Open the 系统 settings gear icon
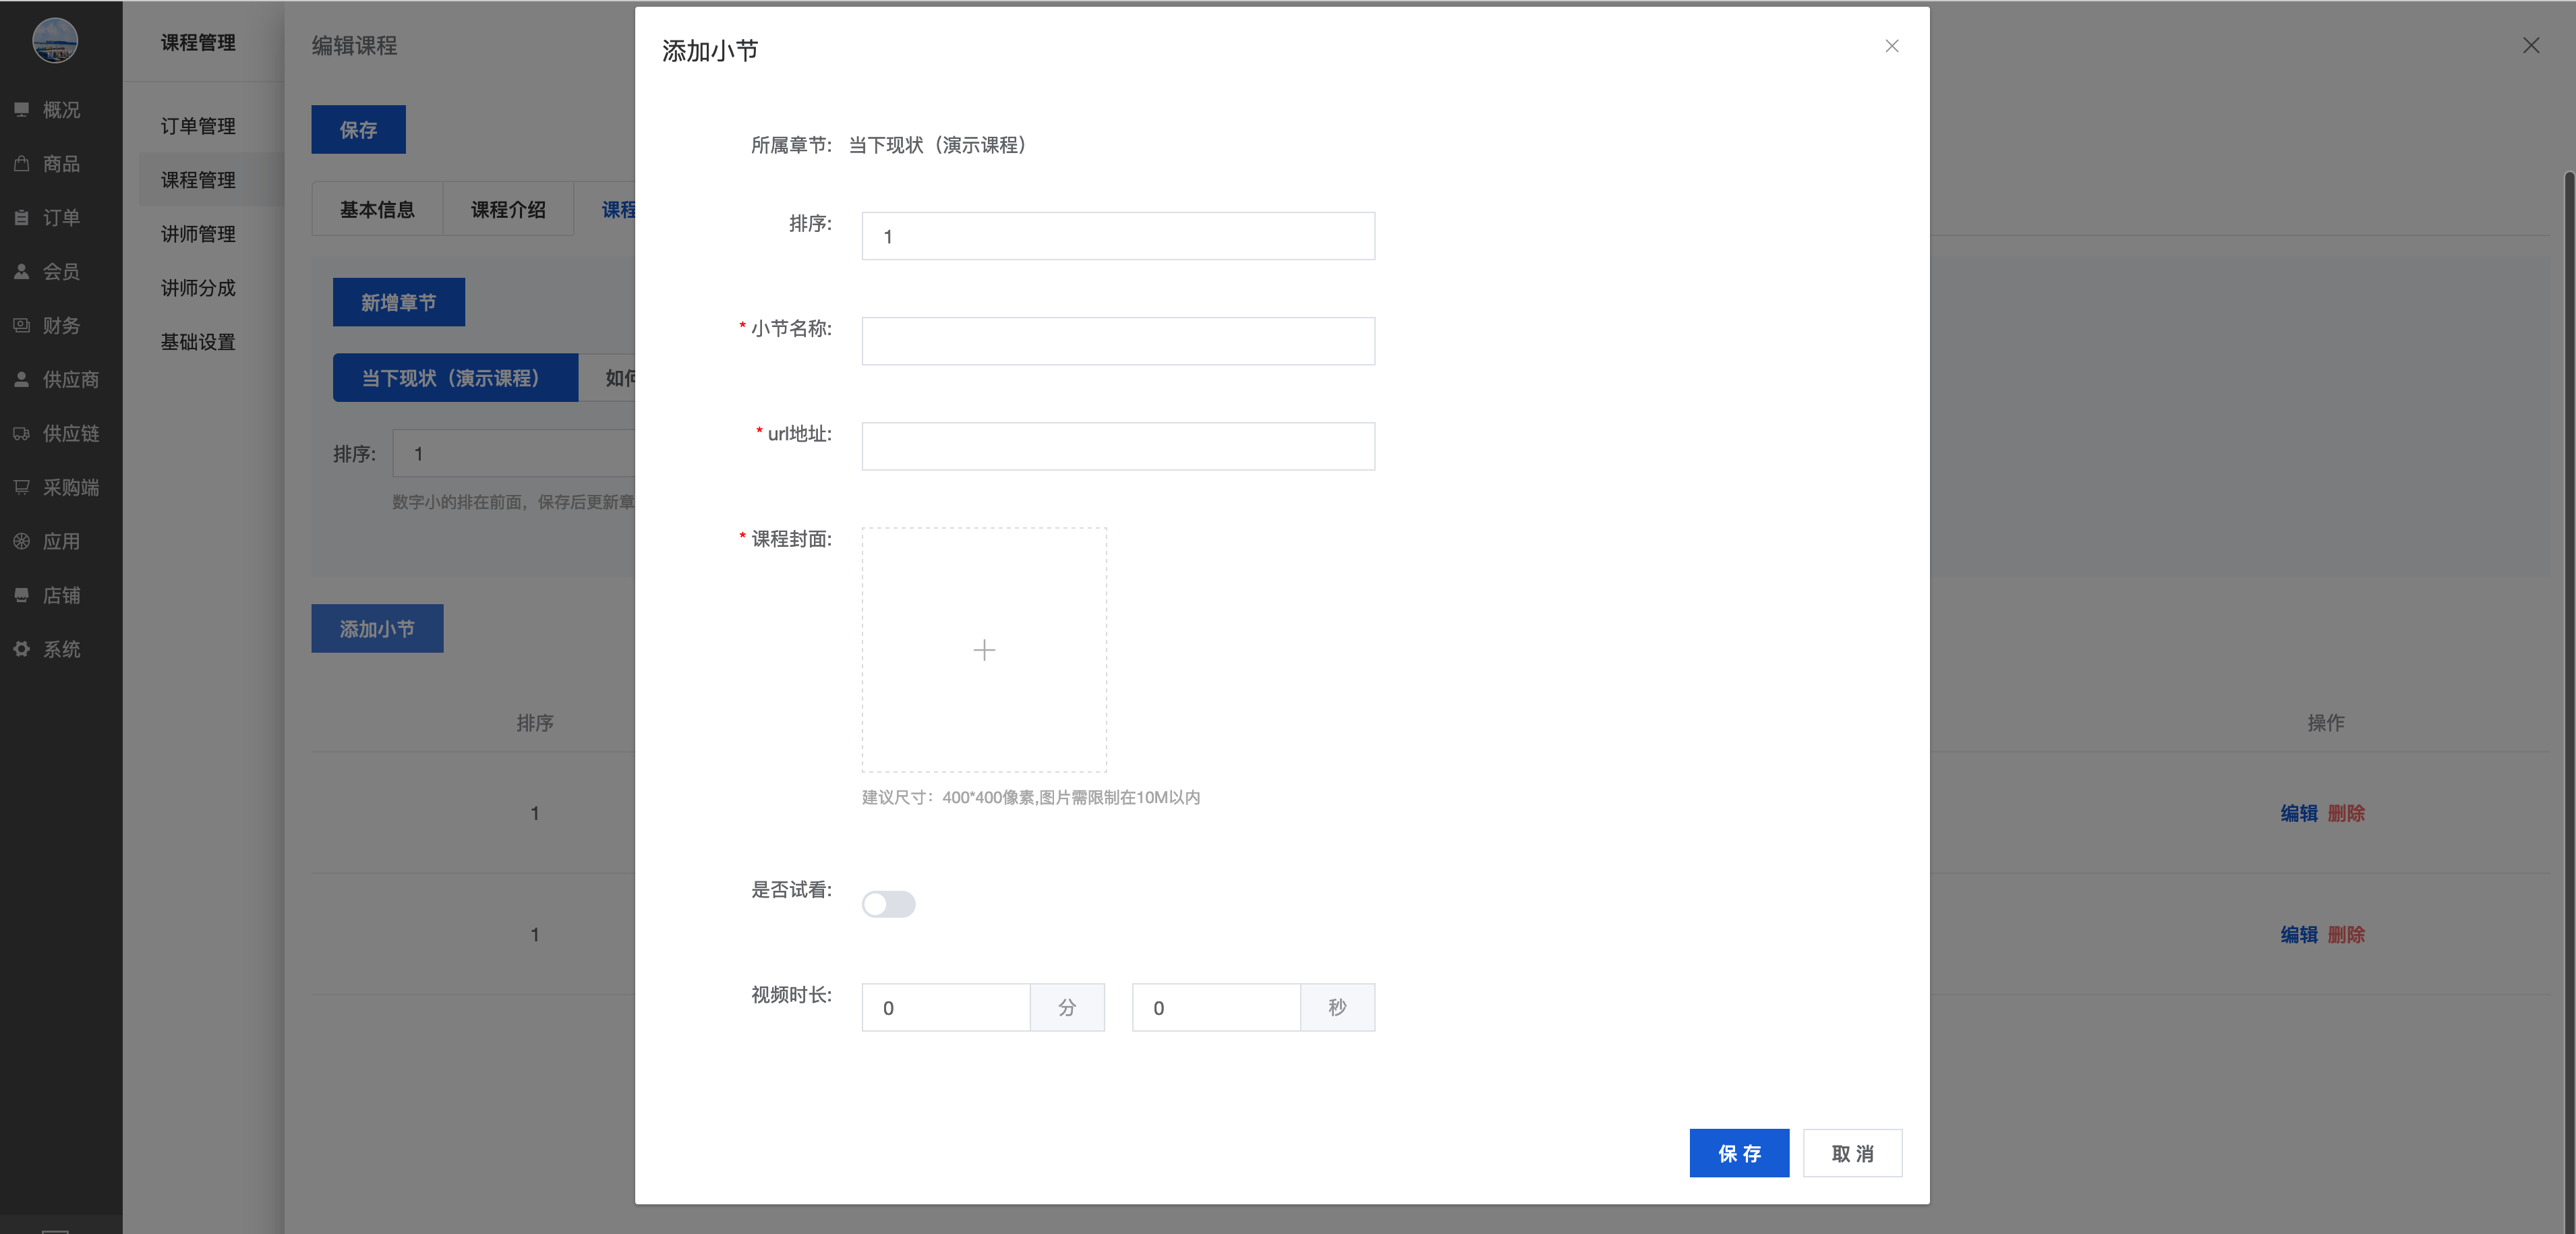This screenshot has width=2576, height=1234. [x=21, y=649]
